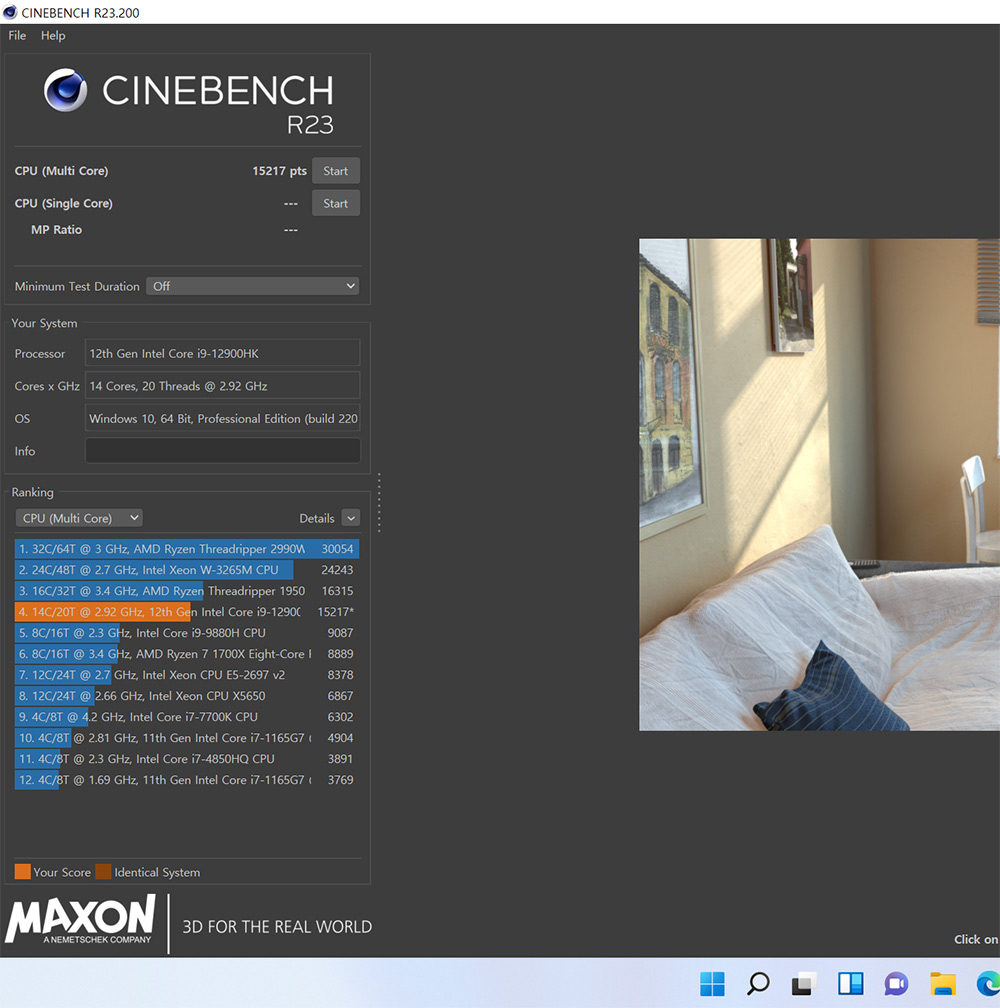Open Microsoft Edge from the taskbar
Image resolution: width=1000 pixels, height=1008 pixels.
(x=988, y=984)
